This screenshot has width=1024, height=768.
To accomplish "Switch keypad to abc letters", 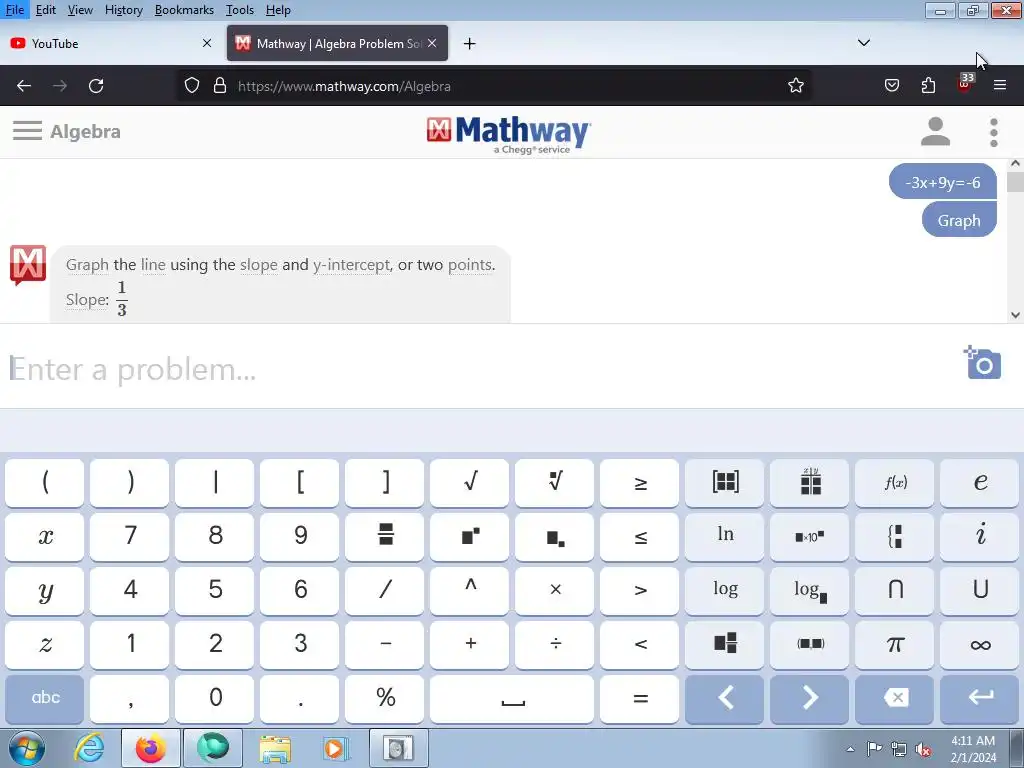I will coord(44,699).
